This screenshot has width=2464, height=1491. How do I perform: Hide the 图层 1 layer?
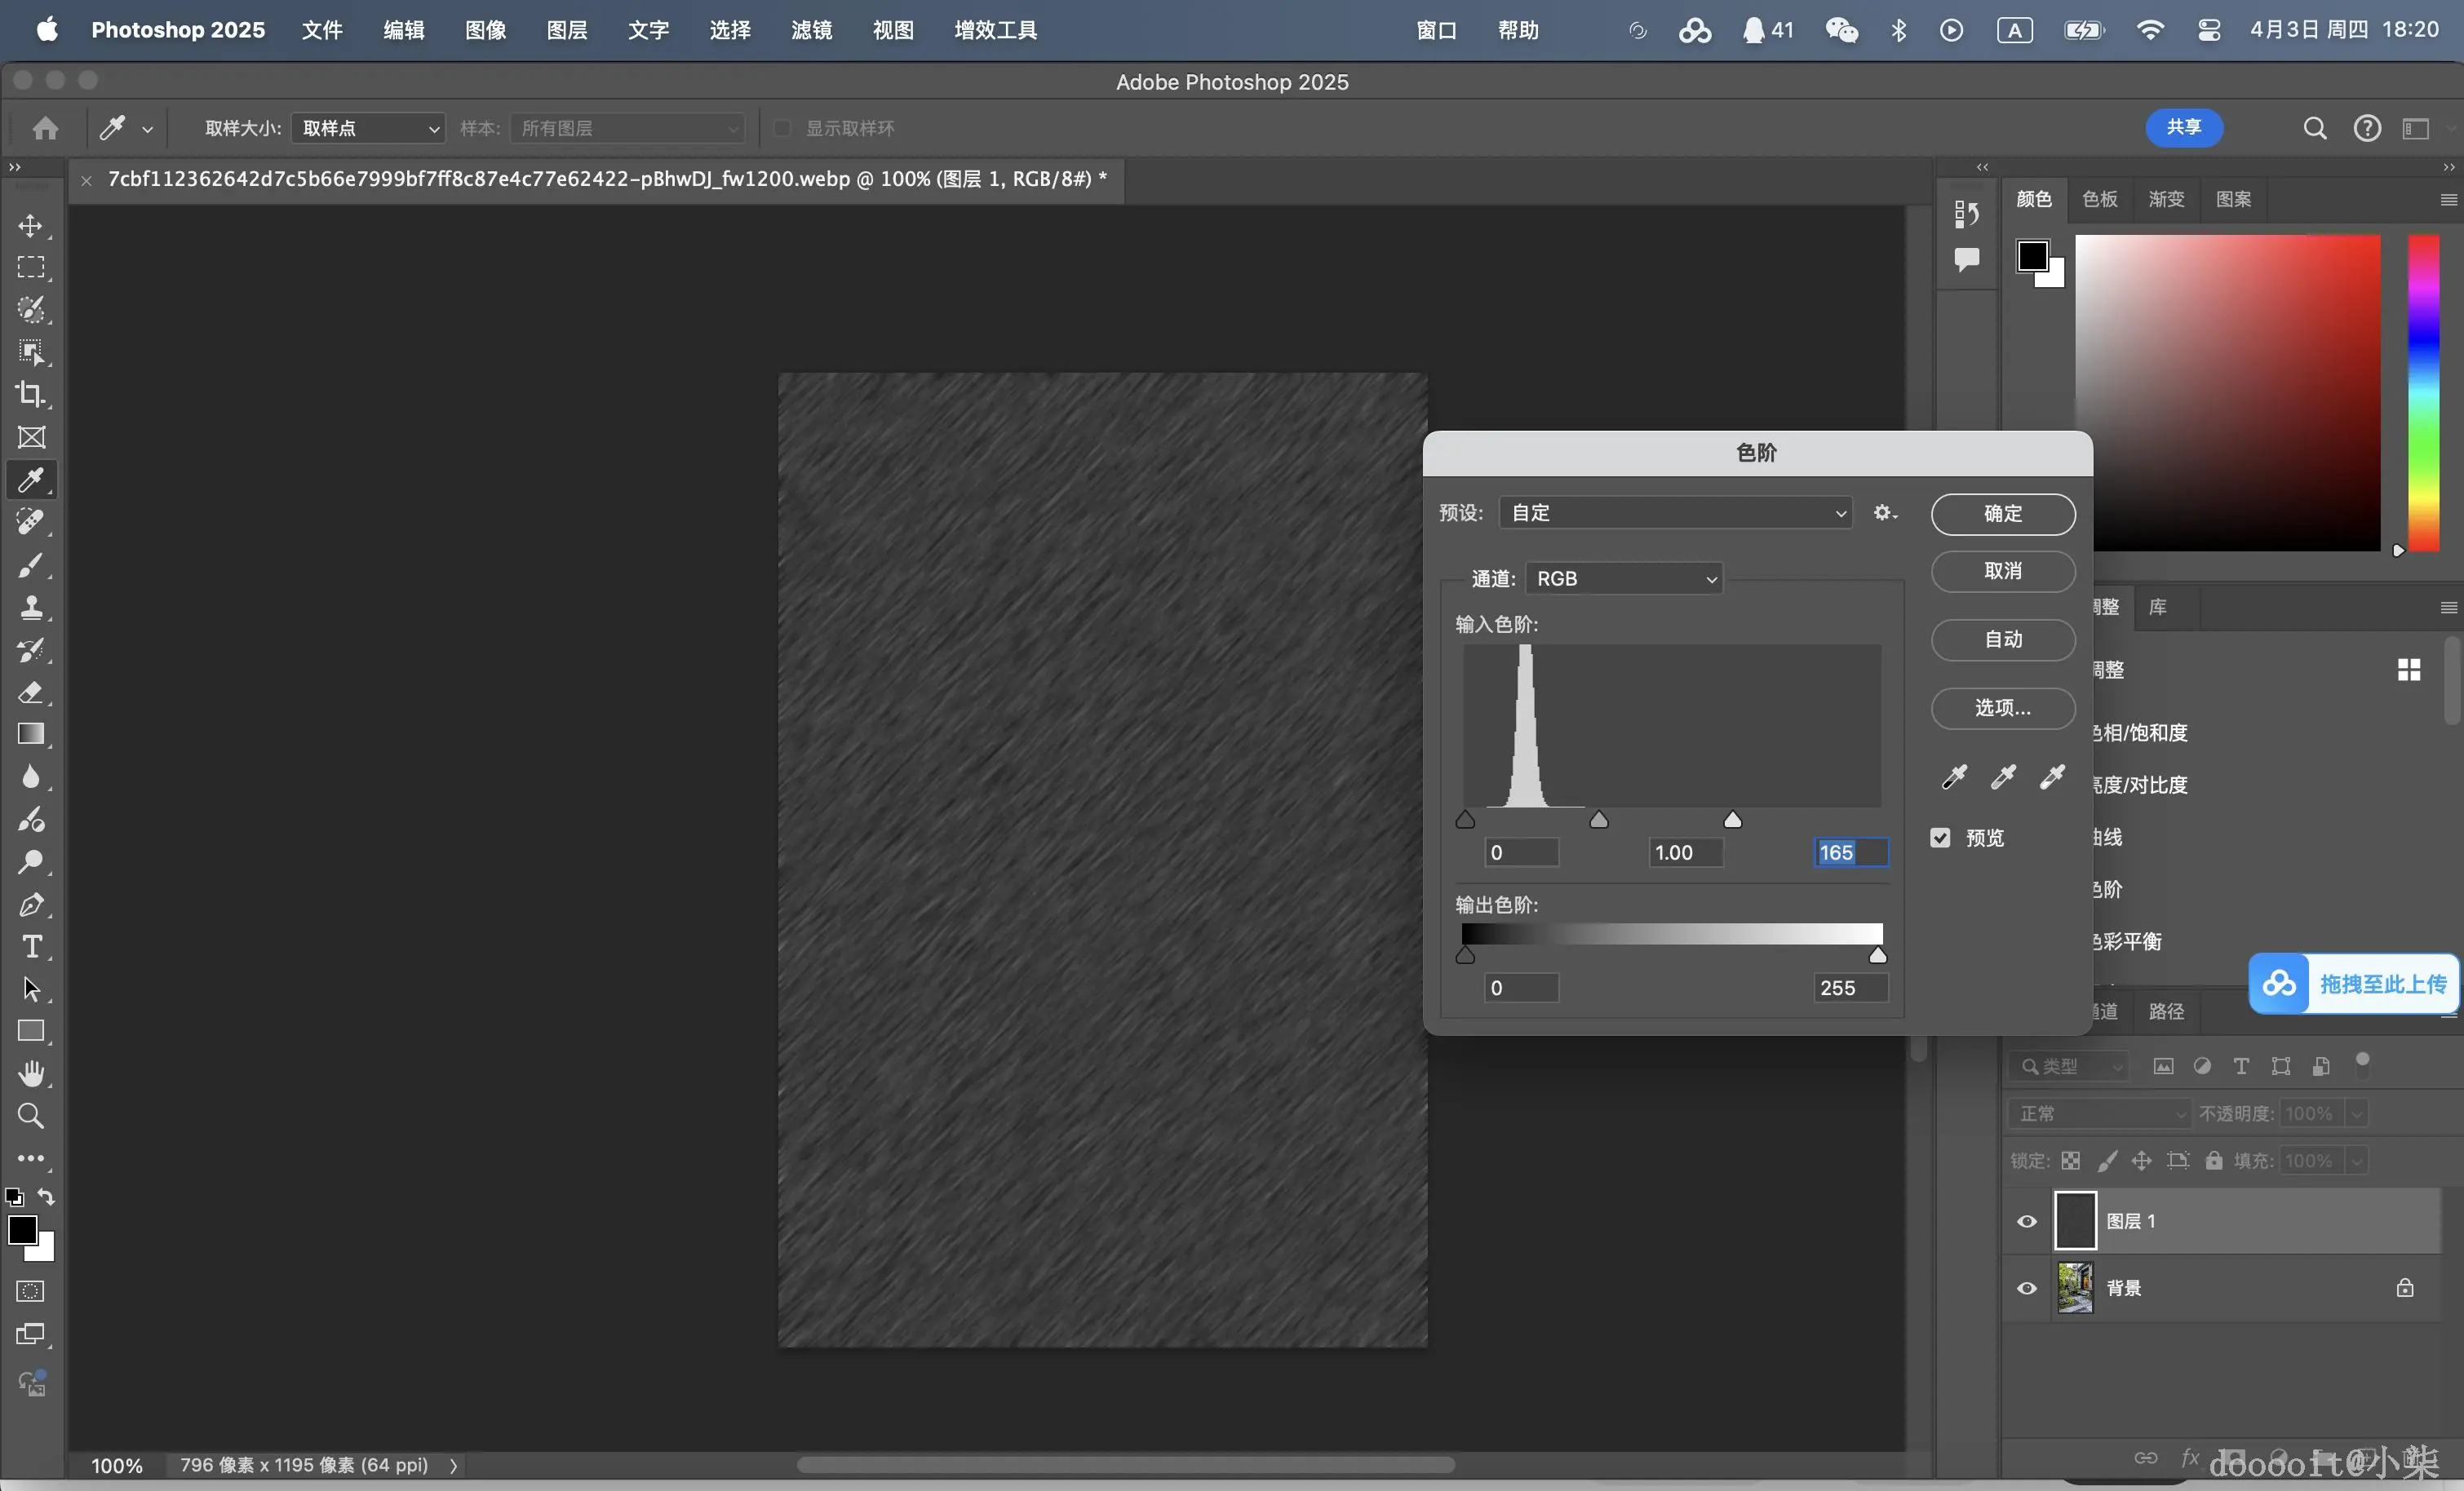(2027, 1221)
